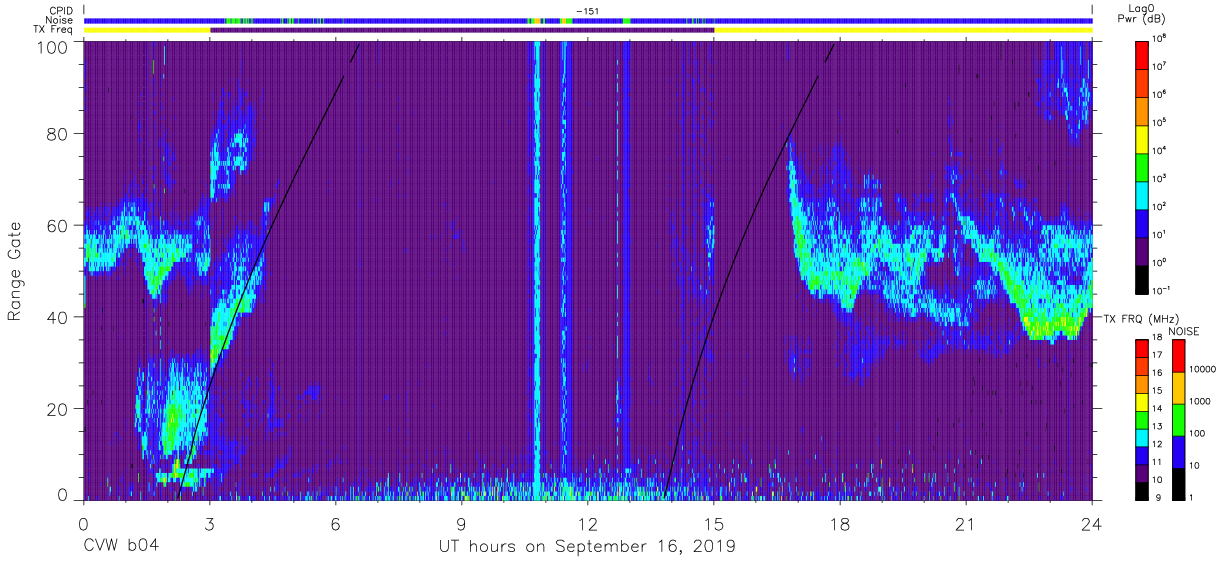Click the 9 tick on UT hours axis

462,525
